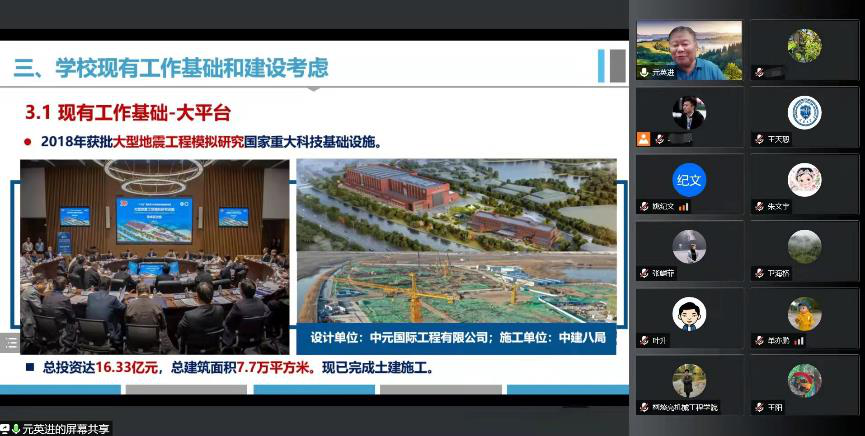Click the slide heading 3.1 现有工作基础-大平台

coord(128,112)
